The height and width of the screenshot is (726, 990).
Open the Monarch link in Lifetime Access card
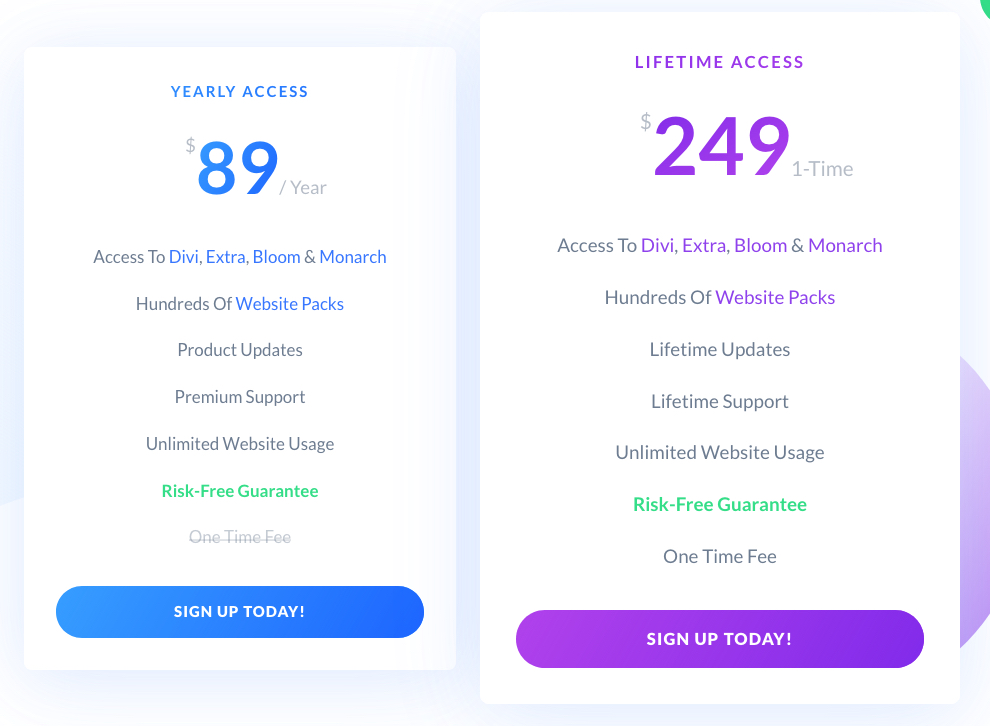(845, 246)
